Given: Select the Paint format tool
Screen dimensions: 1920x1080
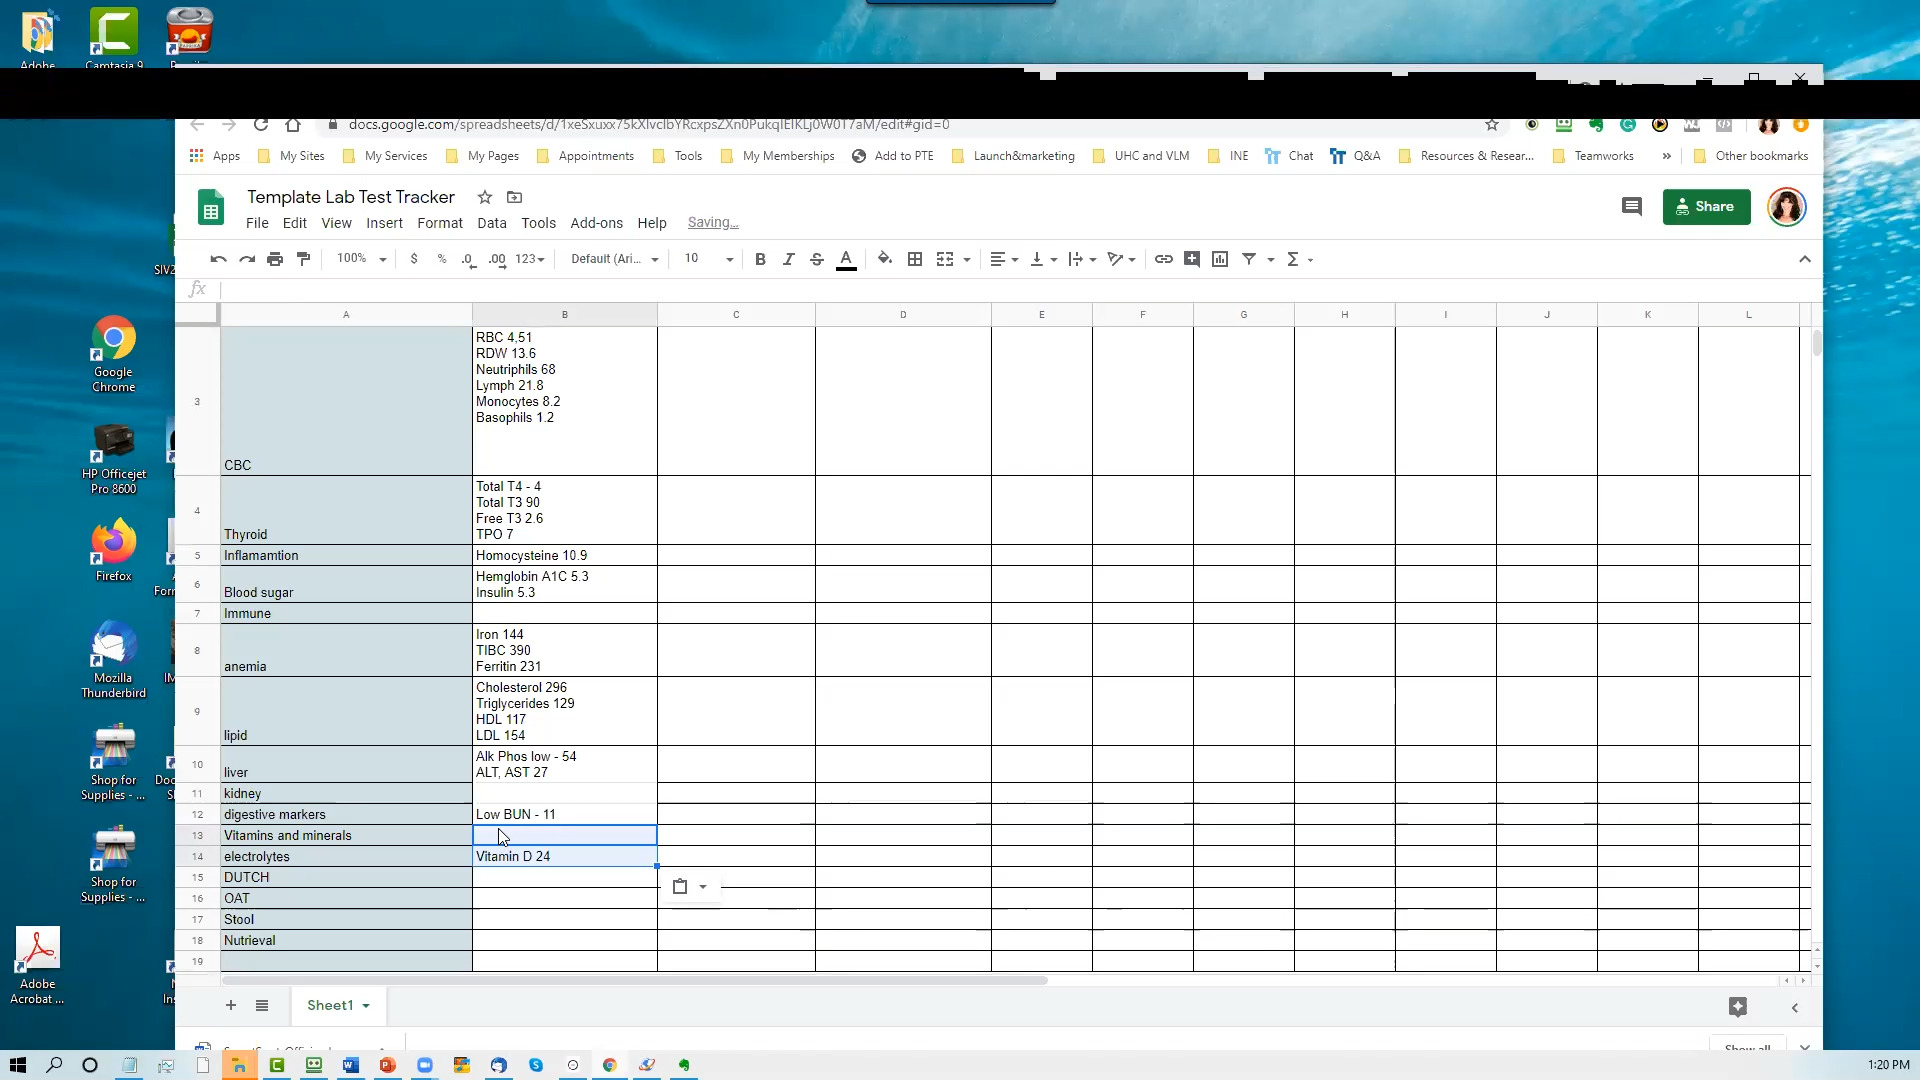Looking at the screenshot, I should tap(303, 259).
